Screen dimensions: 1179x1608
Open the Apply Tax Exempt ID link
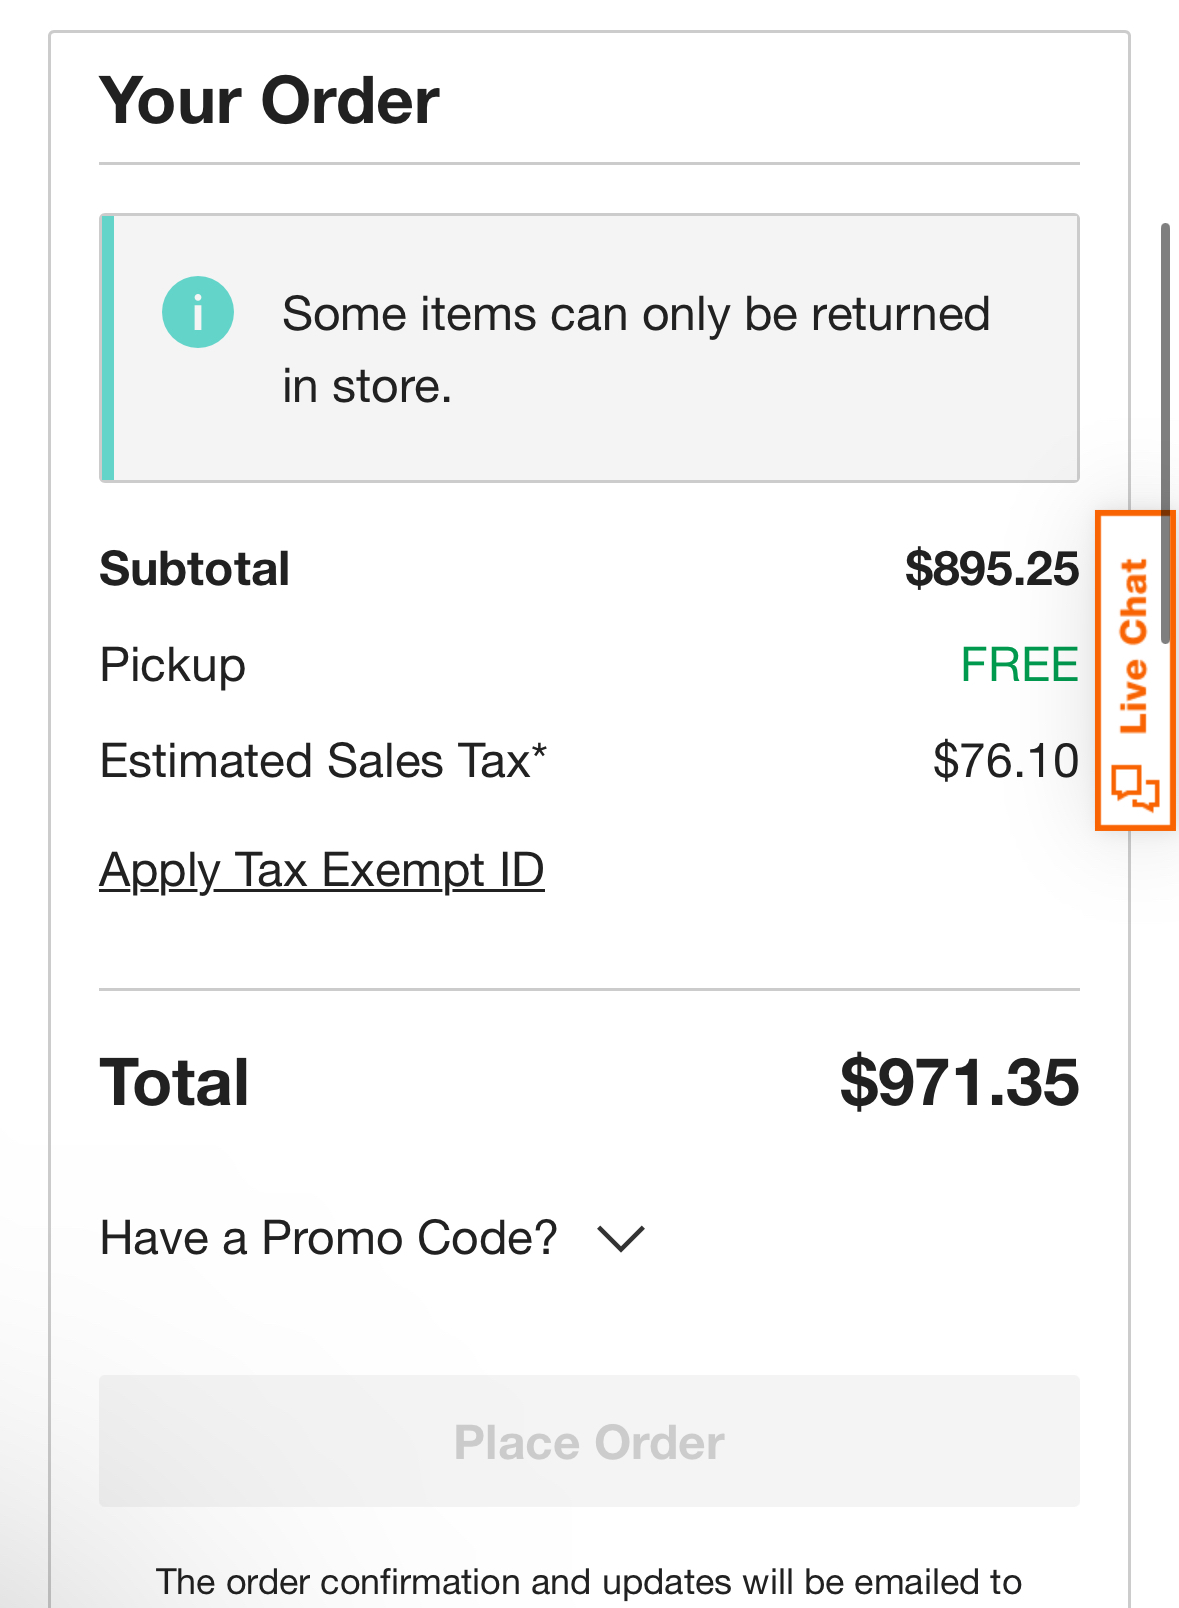point(321,870)
